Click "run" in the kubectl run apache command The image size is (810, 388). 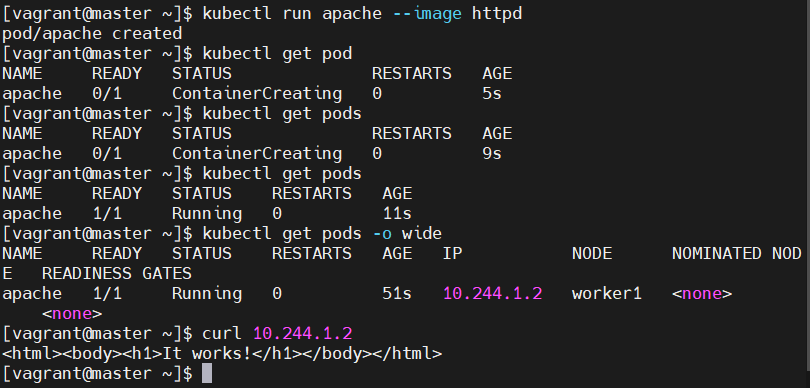(297, 13)
